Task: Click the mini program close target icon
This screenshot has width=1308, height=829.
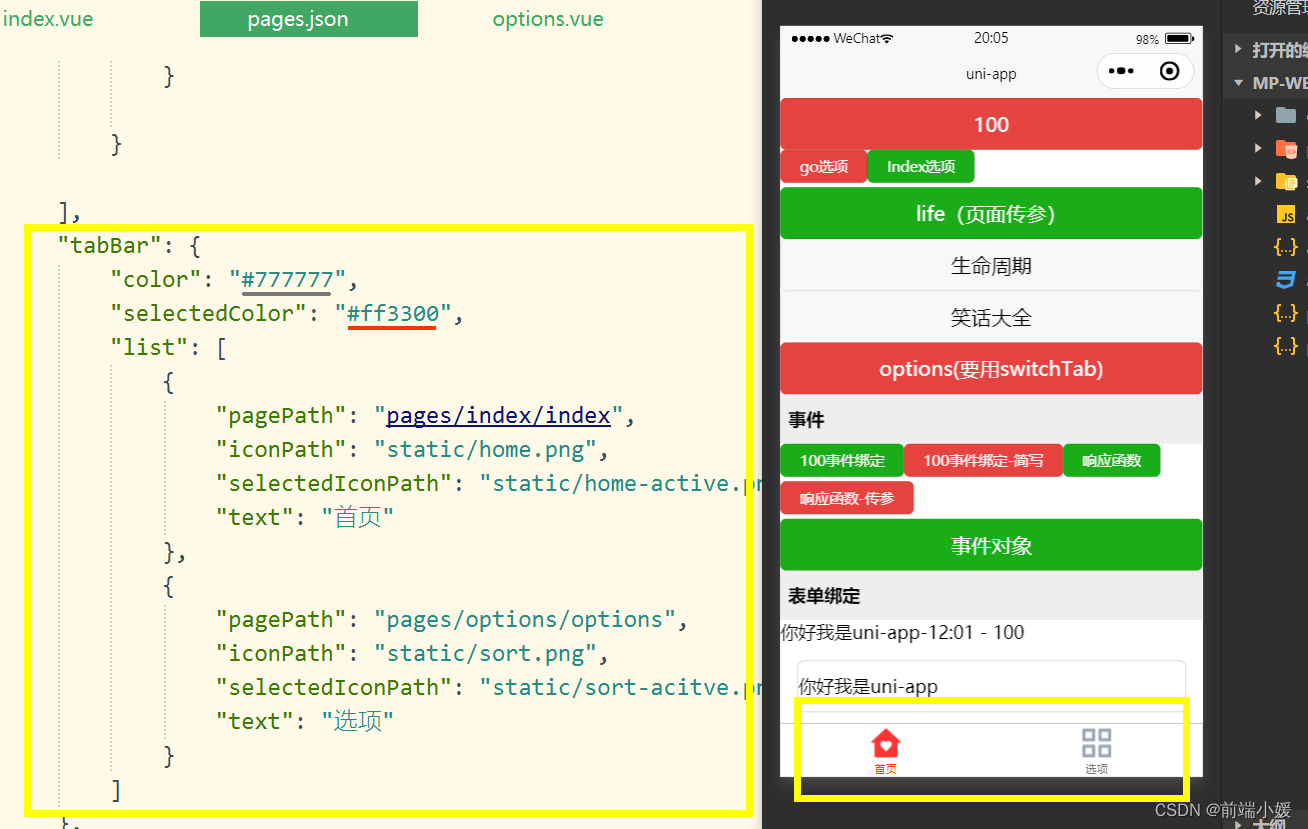Action: point(1169,71)
